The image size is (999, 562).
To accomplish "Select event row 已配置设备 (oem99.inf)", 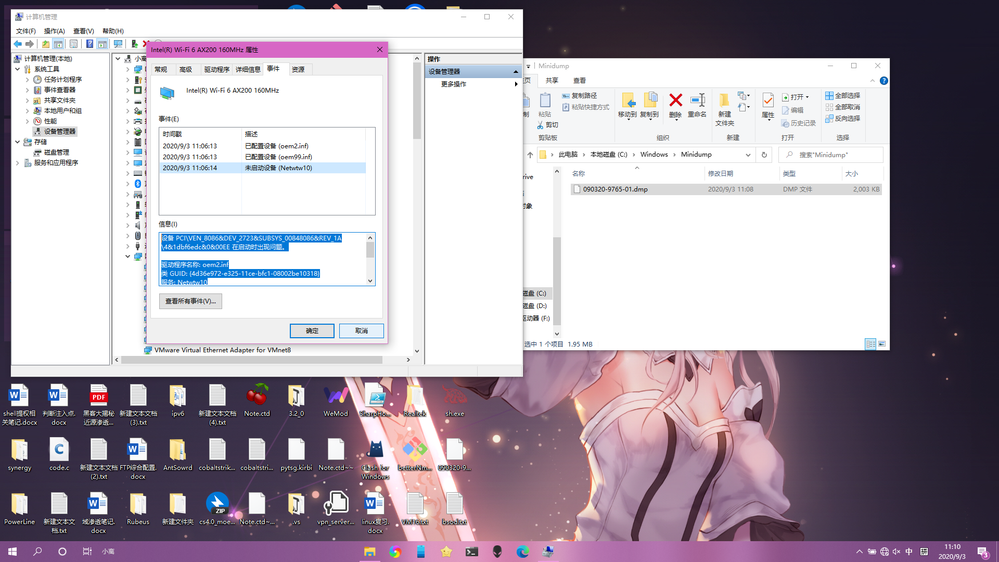I will point(264,157).
